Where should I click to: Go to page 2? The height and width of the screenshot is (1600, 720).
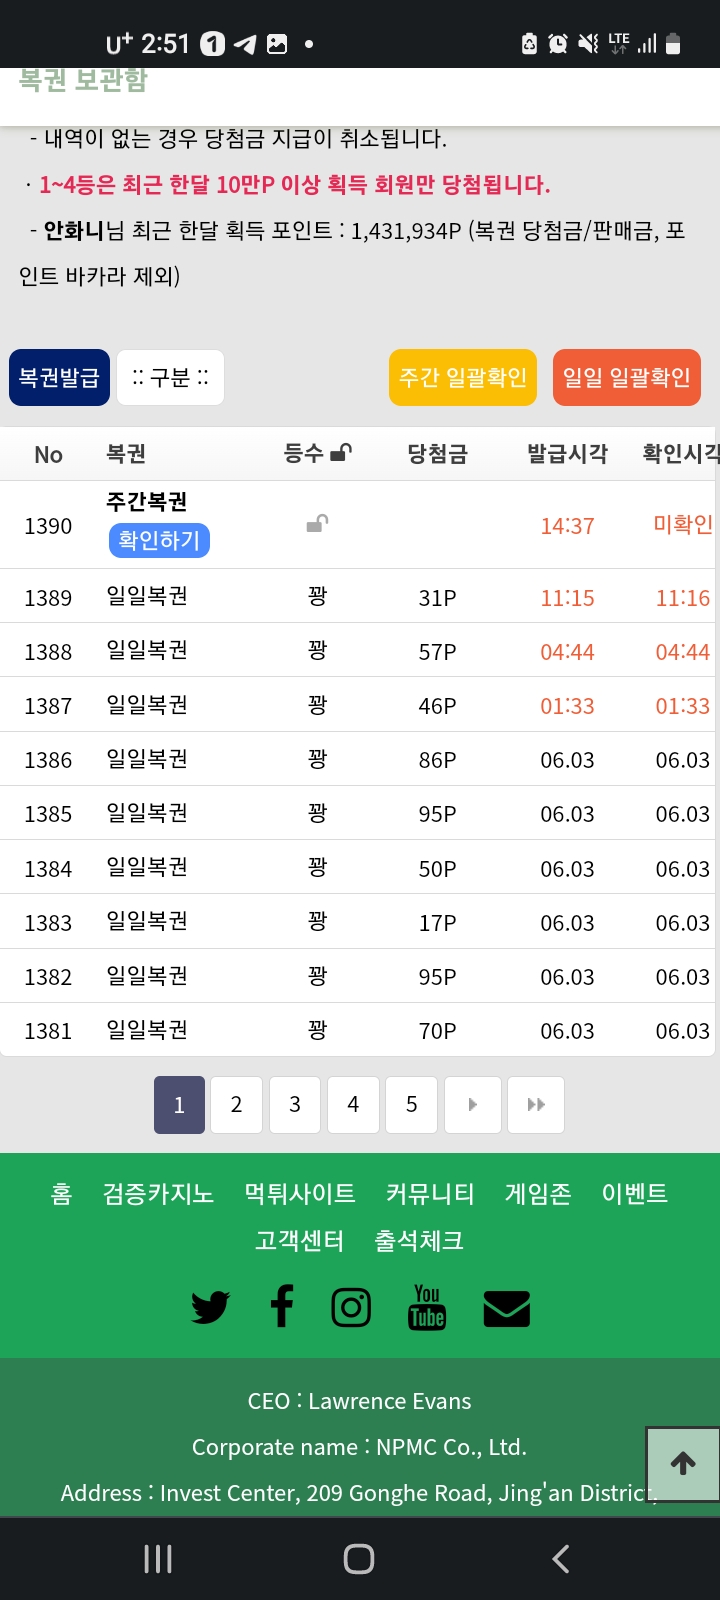pyautogui.click(x=236, y=1105)
